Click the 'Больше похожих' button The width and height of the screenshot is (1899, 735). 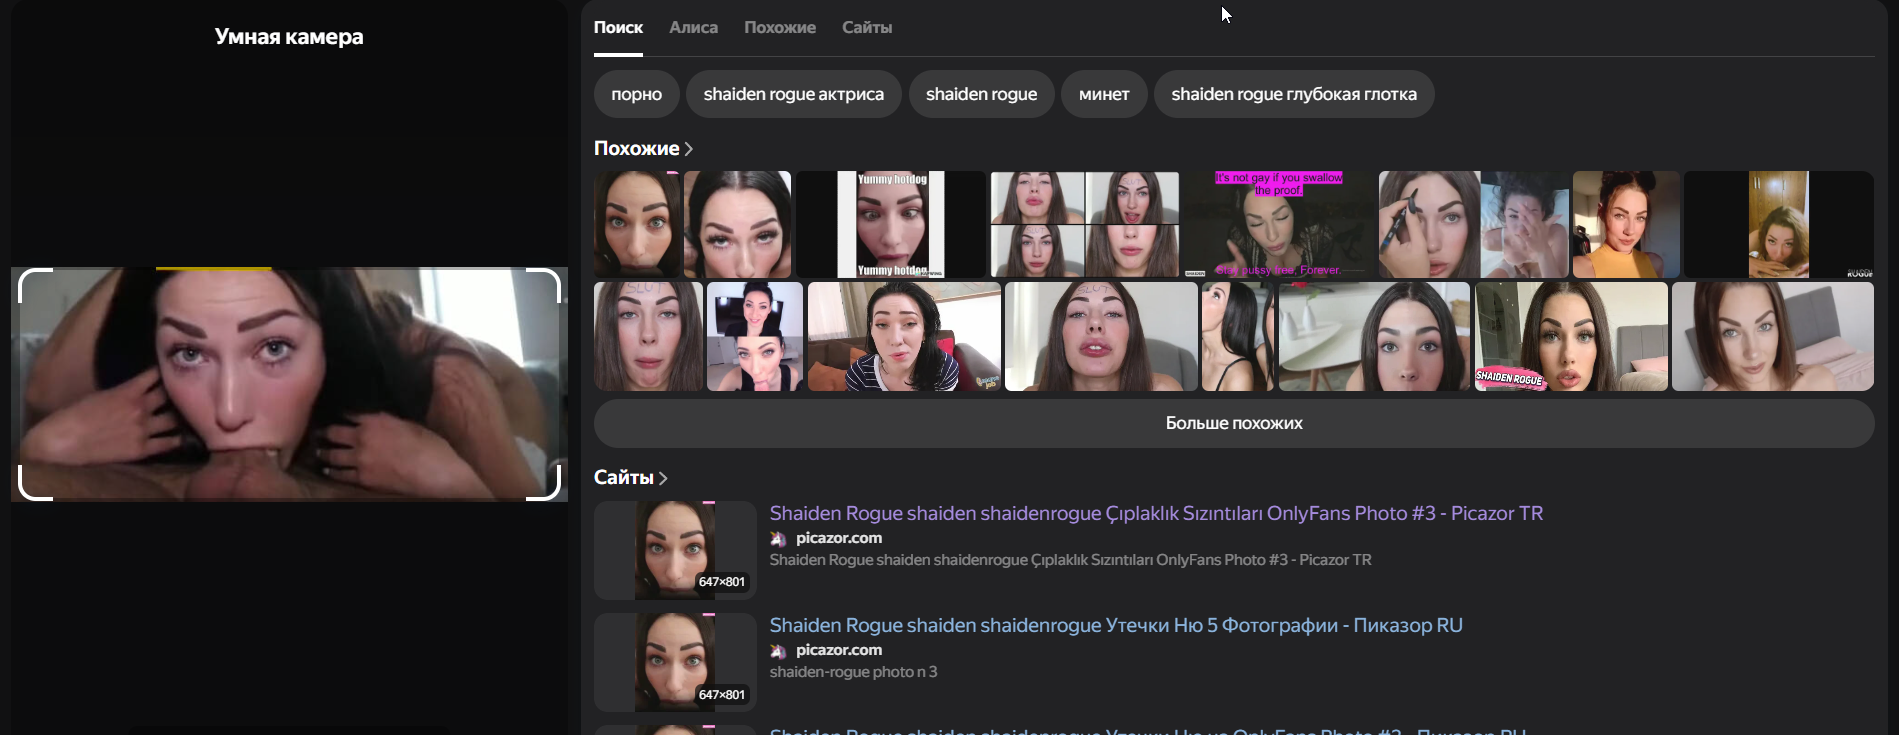click(1234, 423)
